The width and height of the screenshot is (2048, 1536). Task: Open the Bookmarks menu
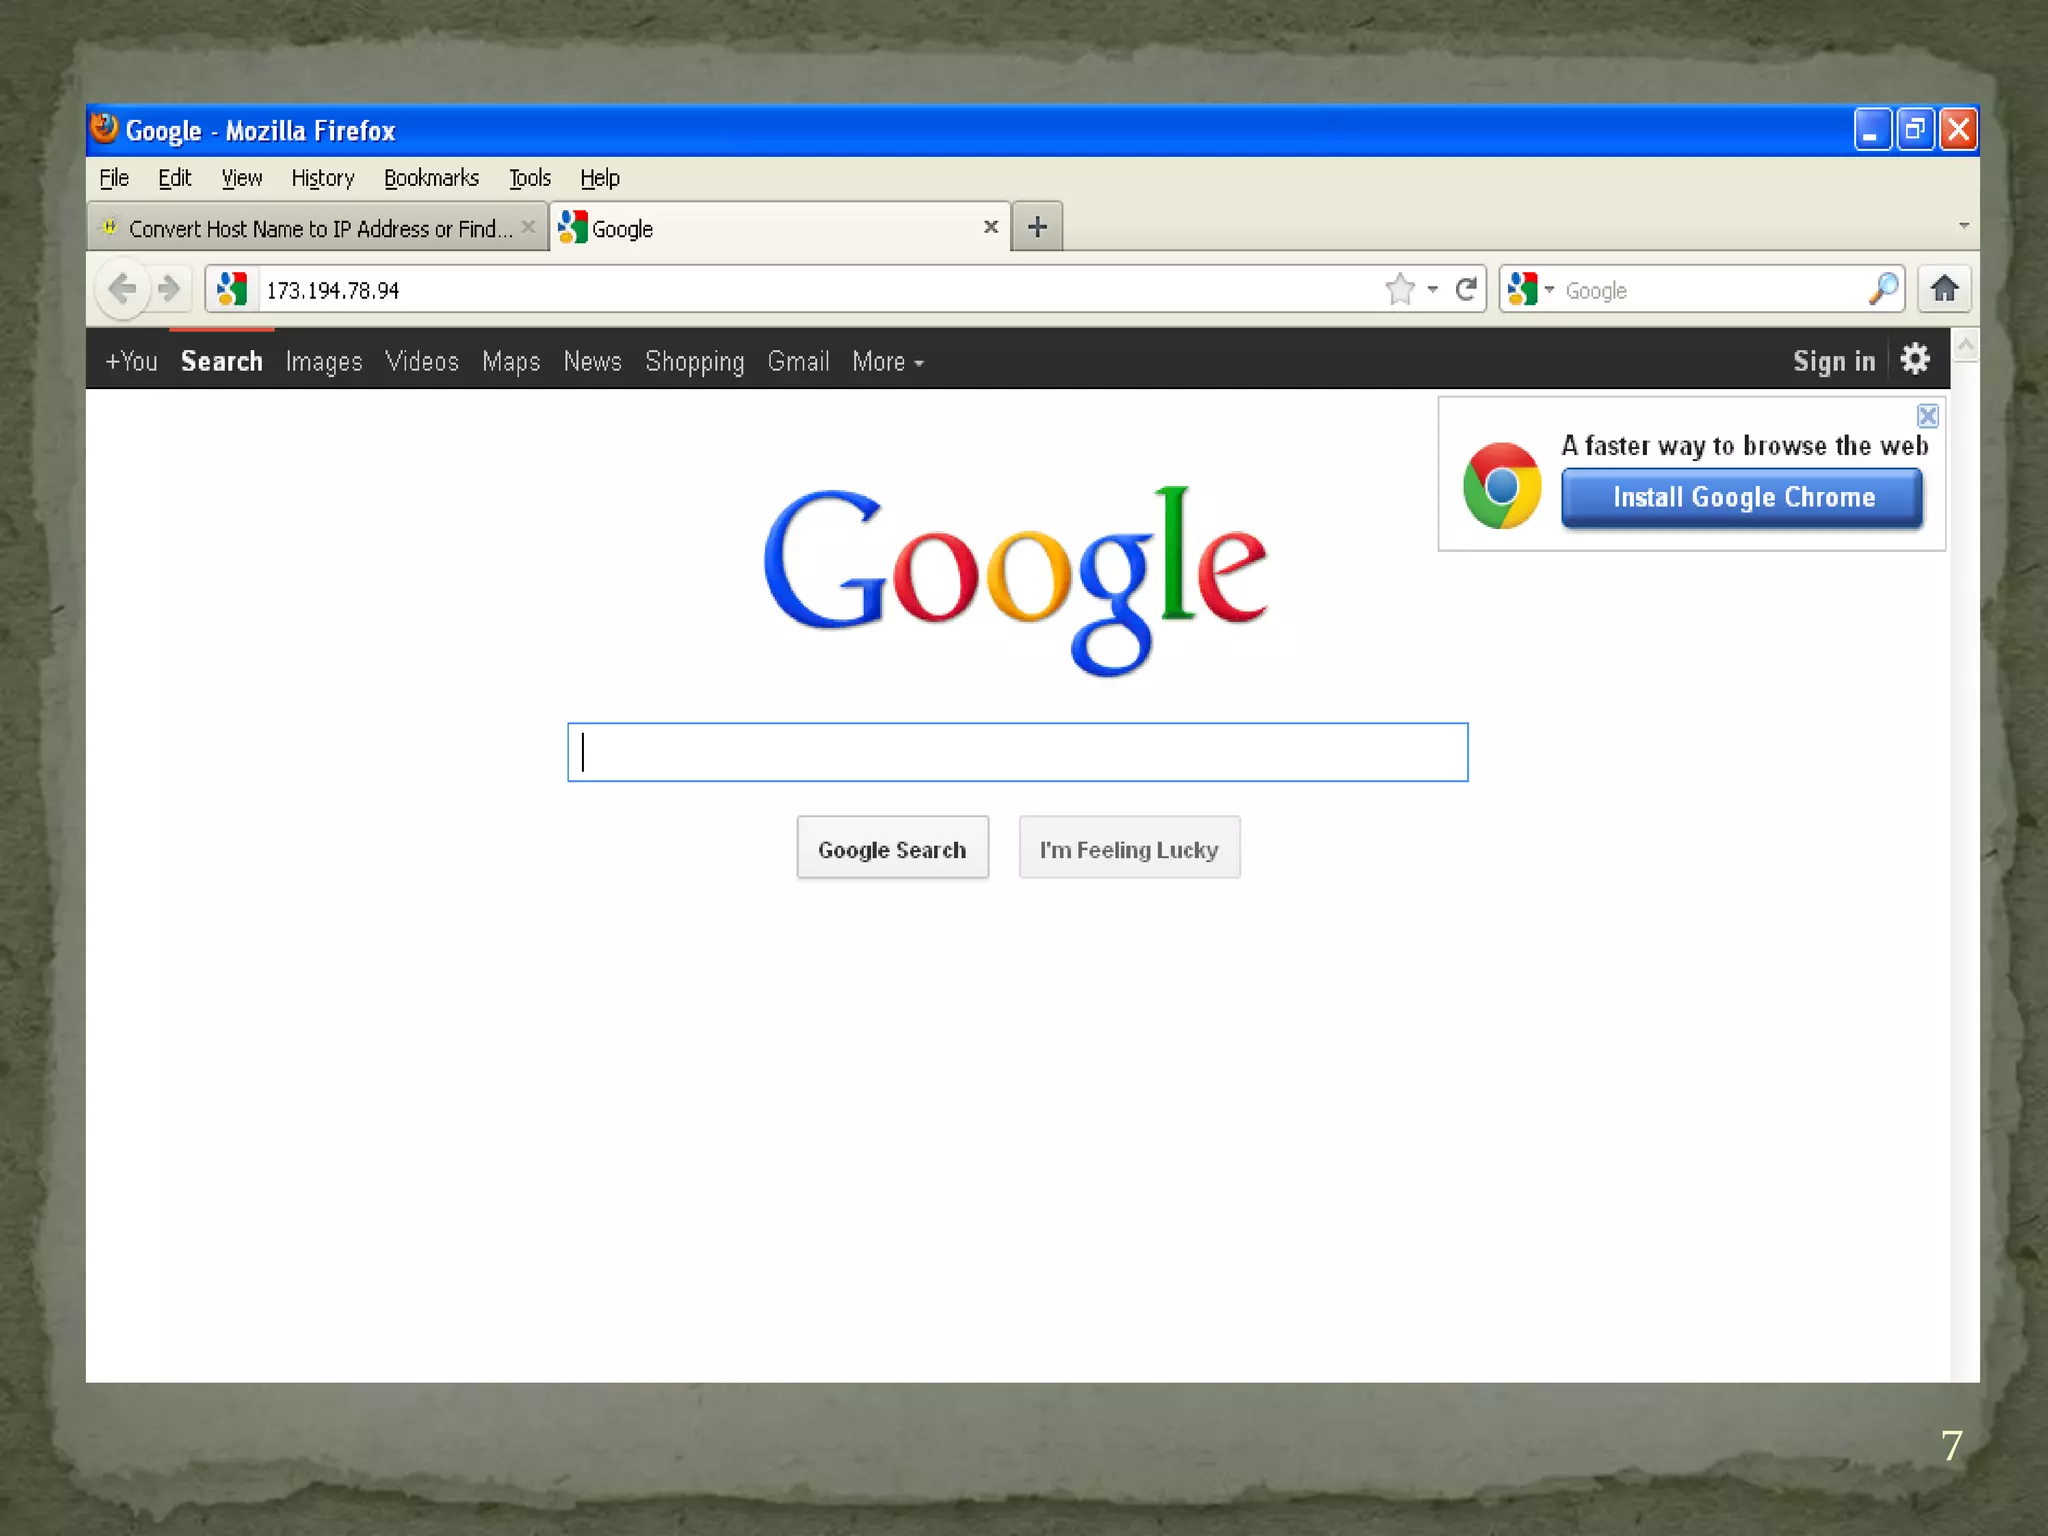pyautogui.click(x=431, y=178)
